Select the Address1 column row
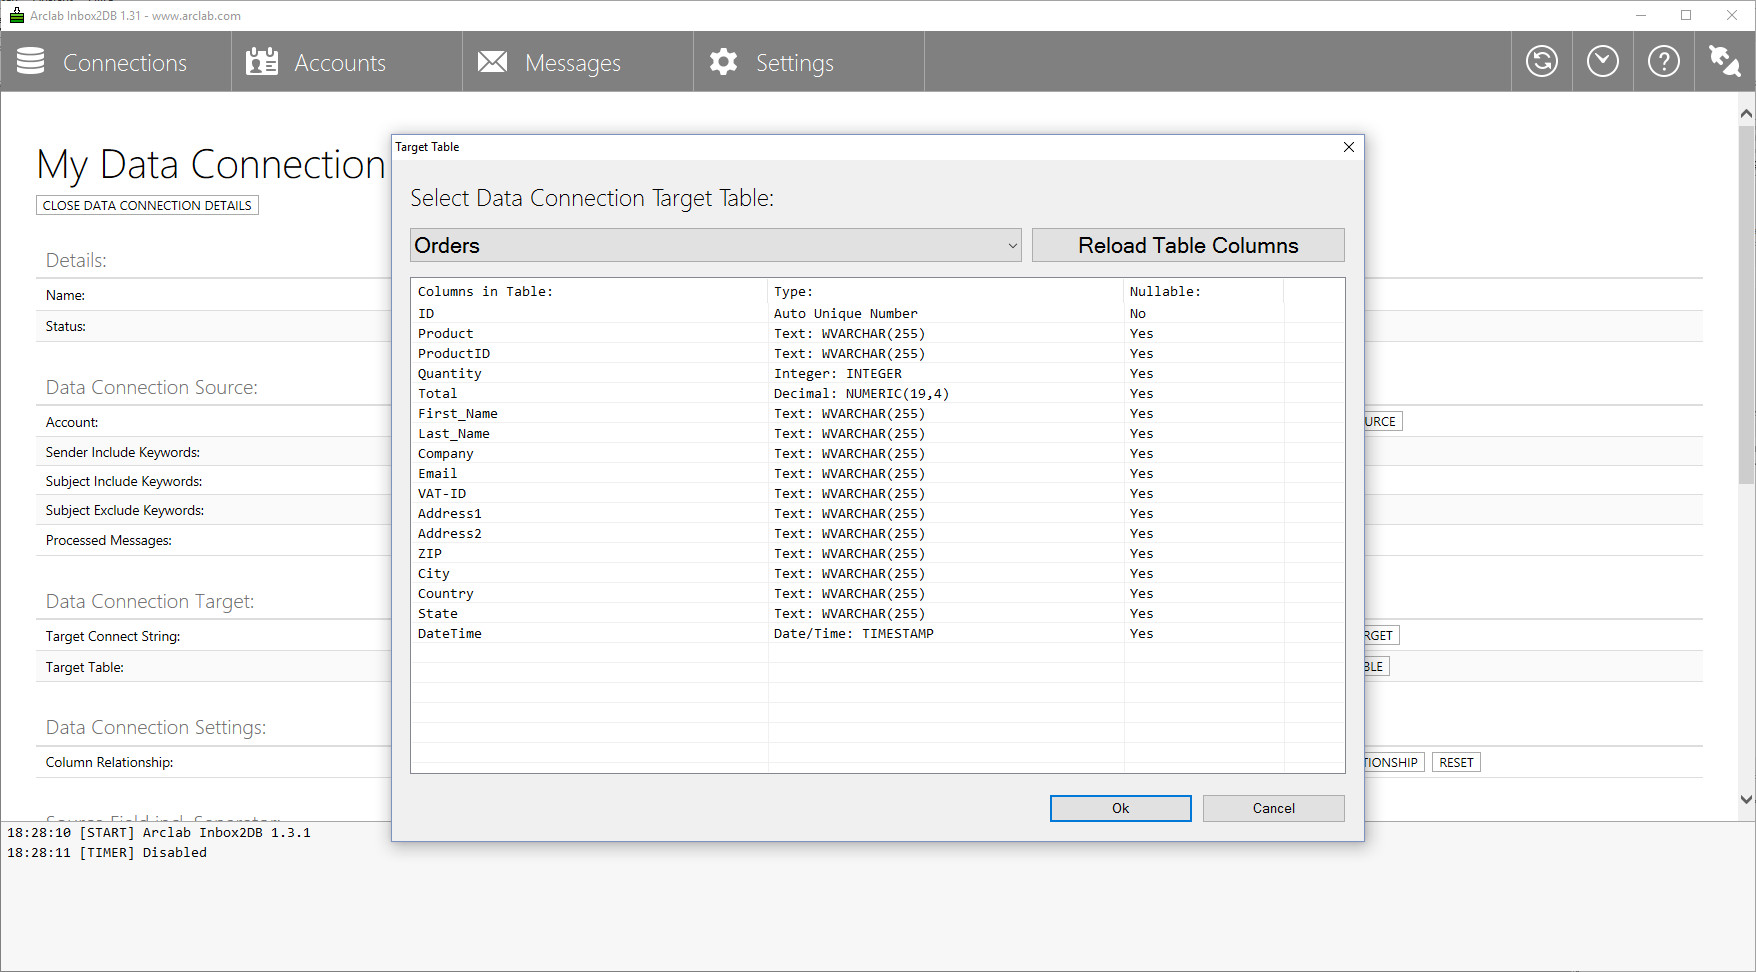Screen dimensions: 1756x972 pyautogui.click(x=877, y=513)
